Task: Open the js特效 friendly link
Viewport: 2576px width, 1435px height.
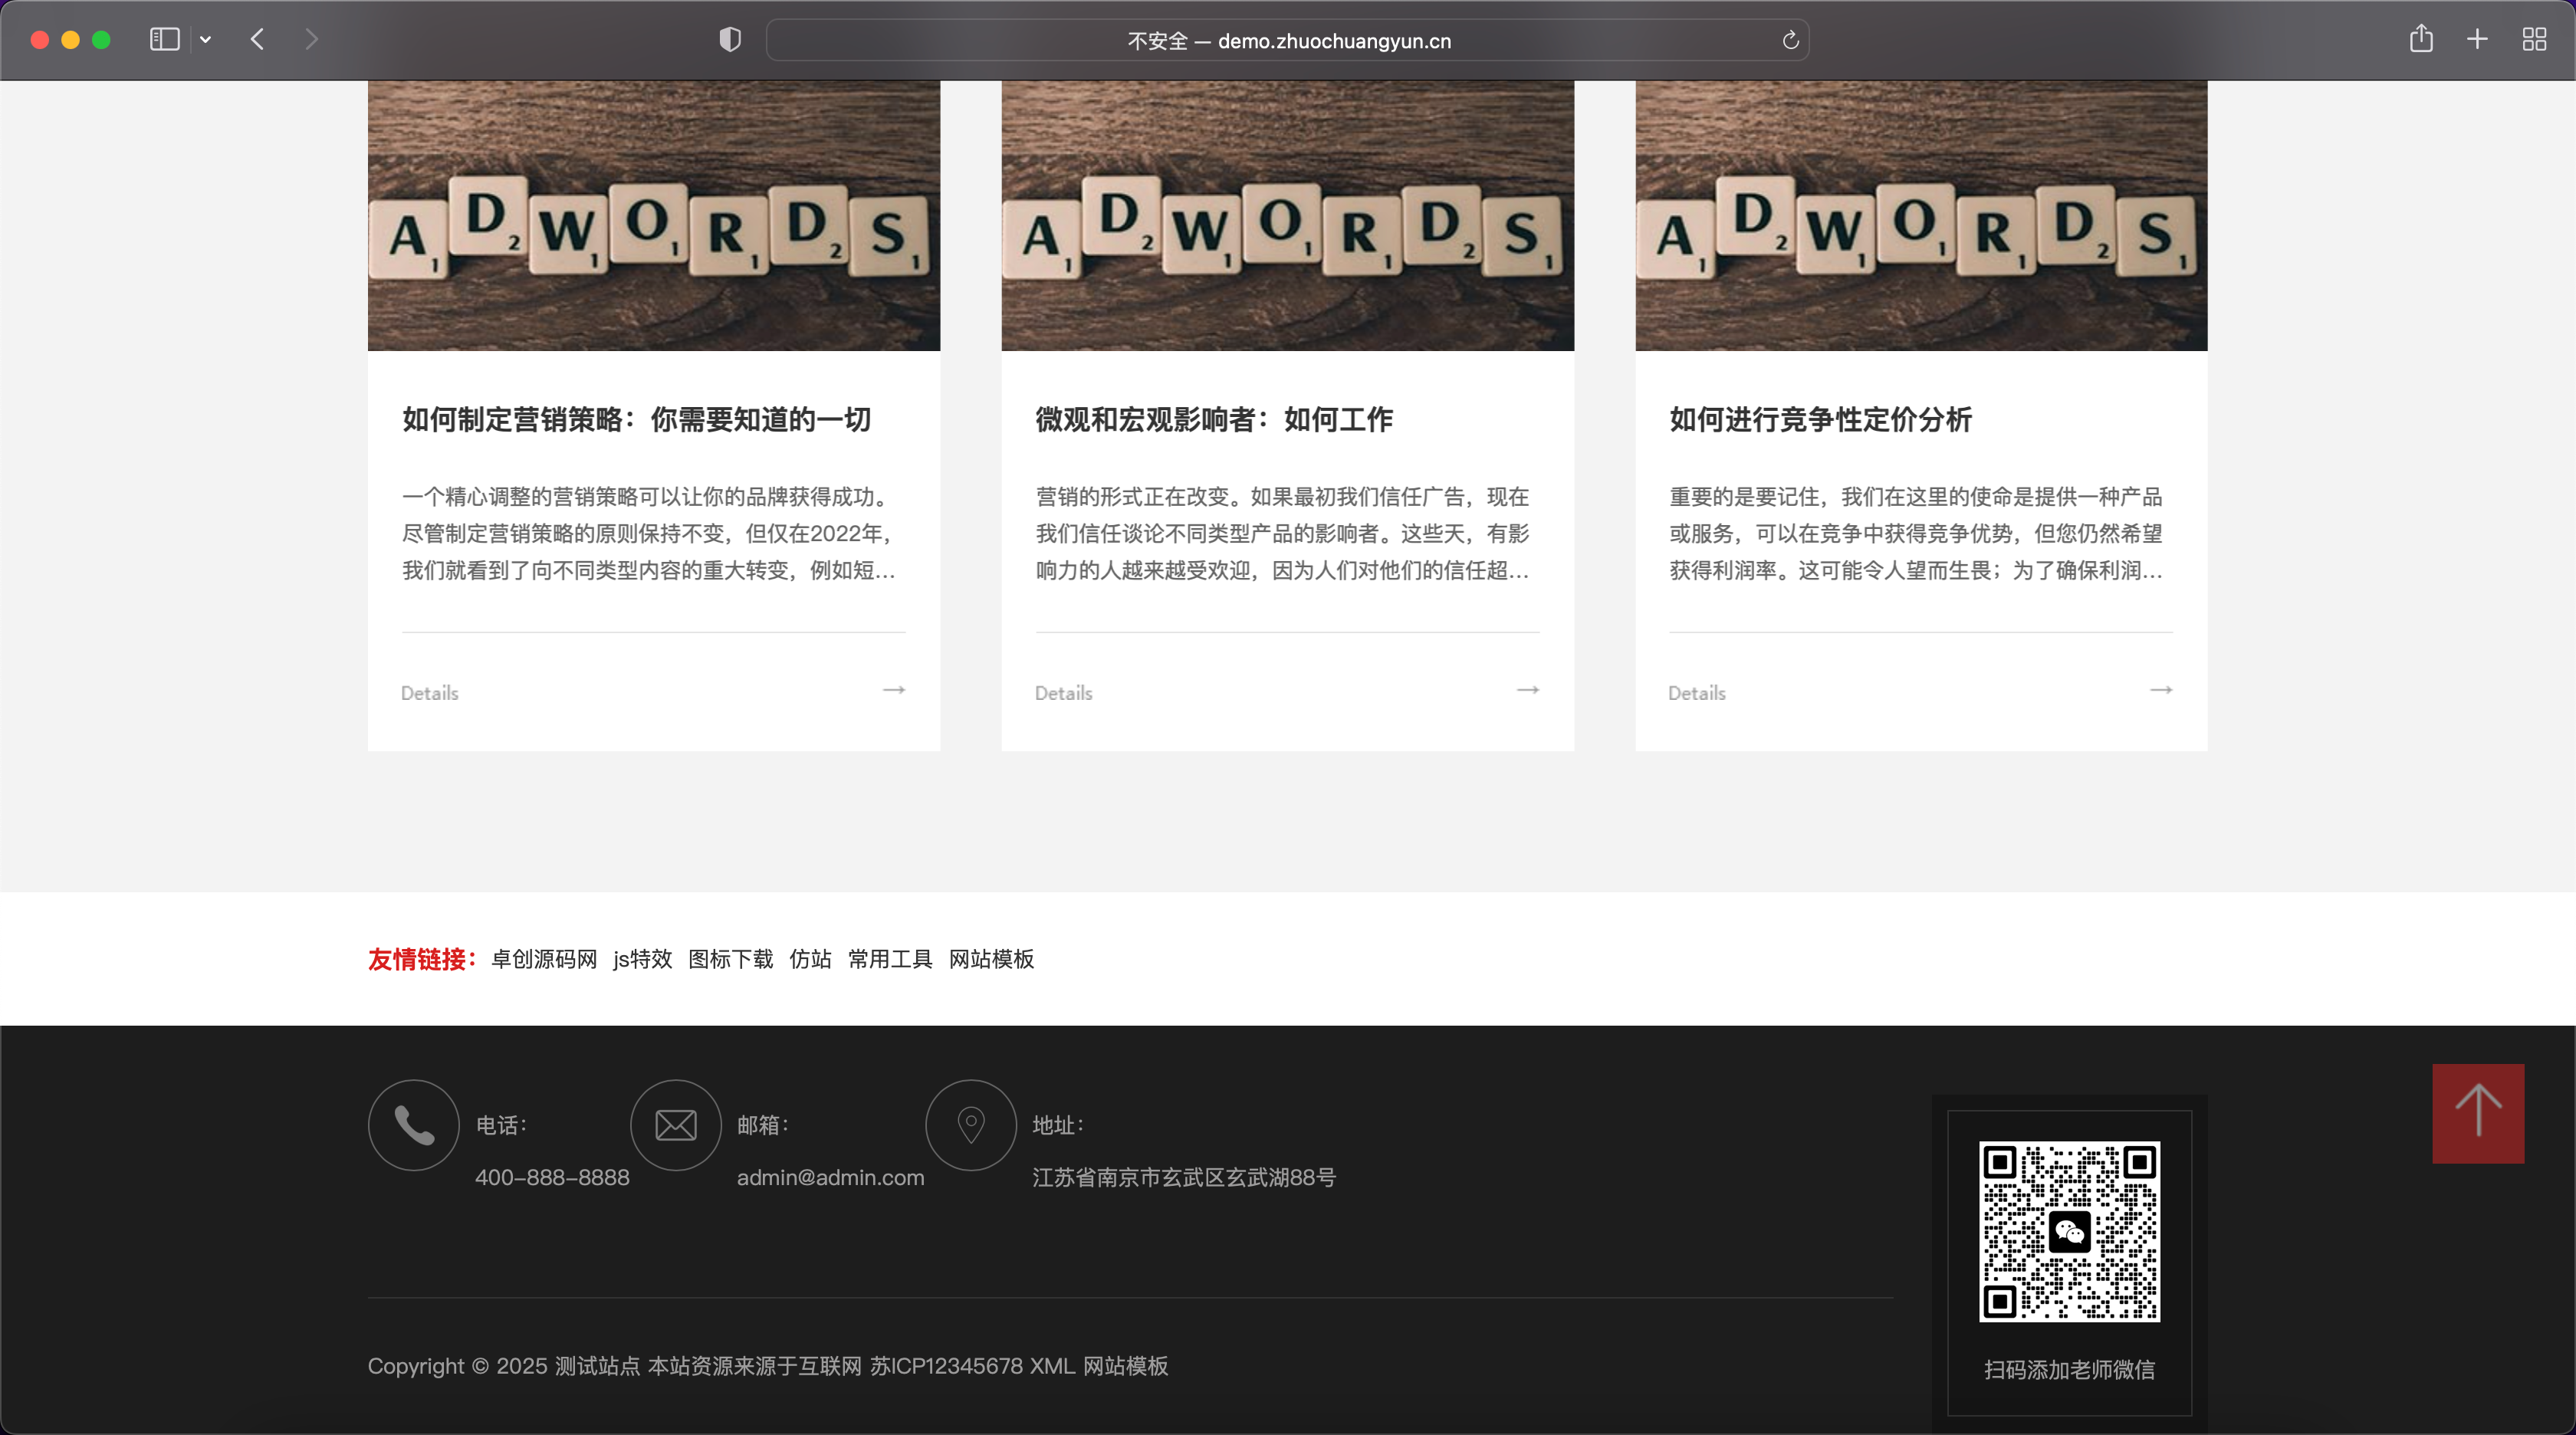Action: pos(643,959)
